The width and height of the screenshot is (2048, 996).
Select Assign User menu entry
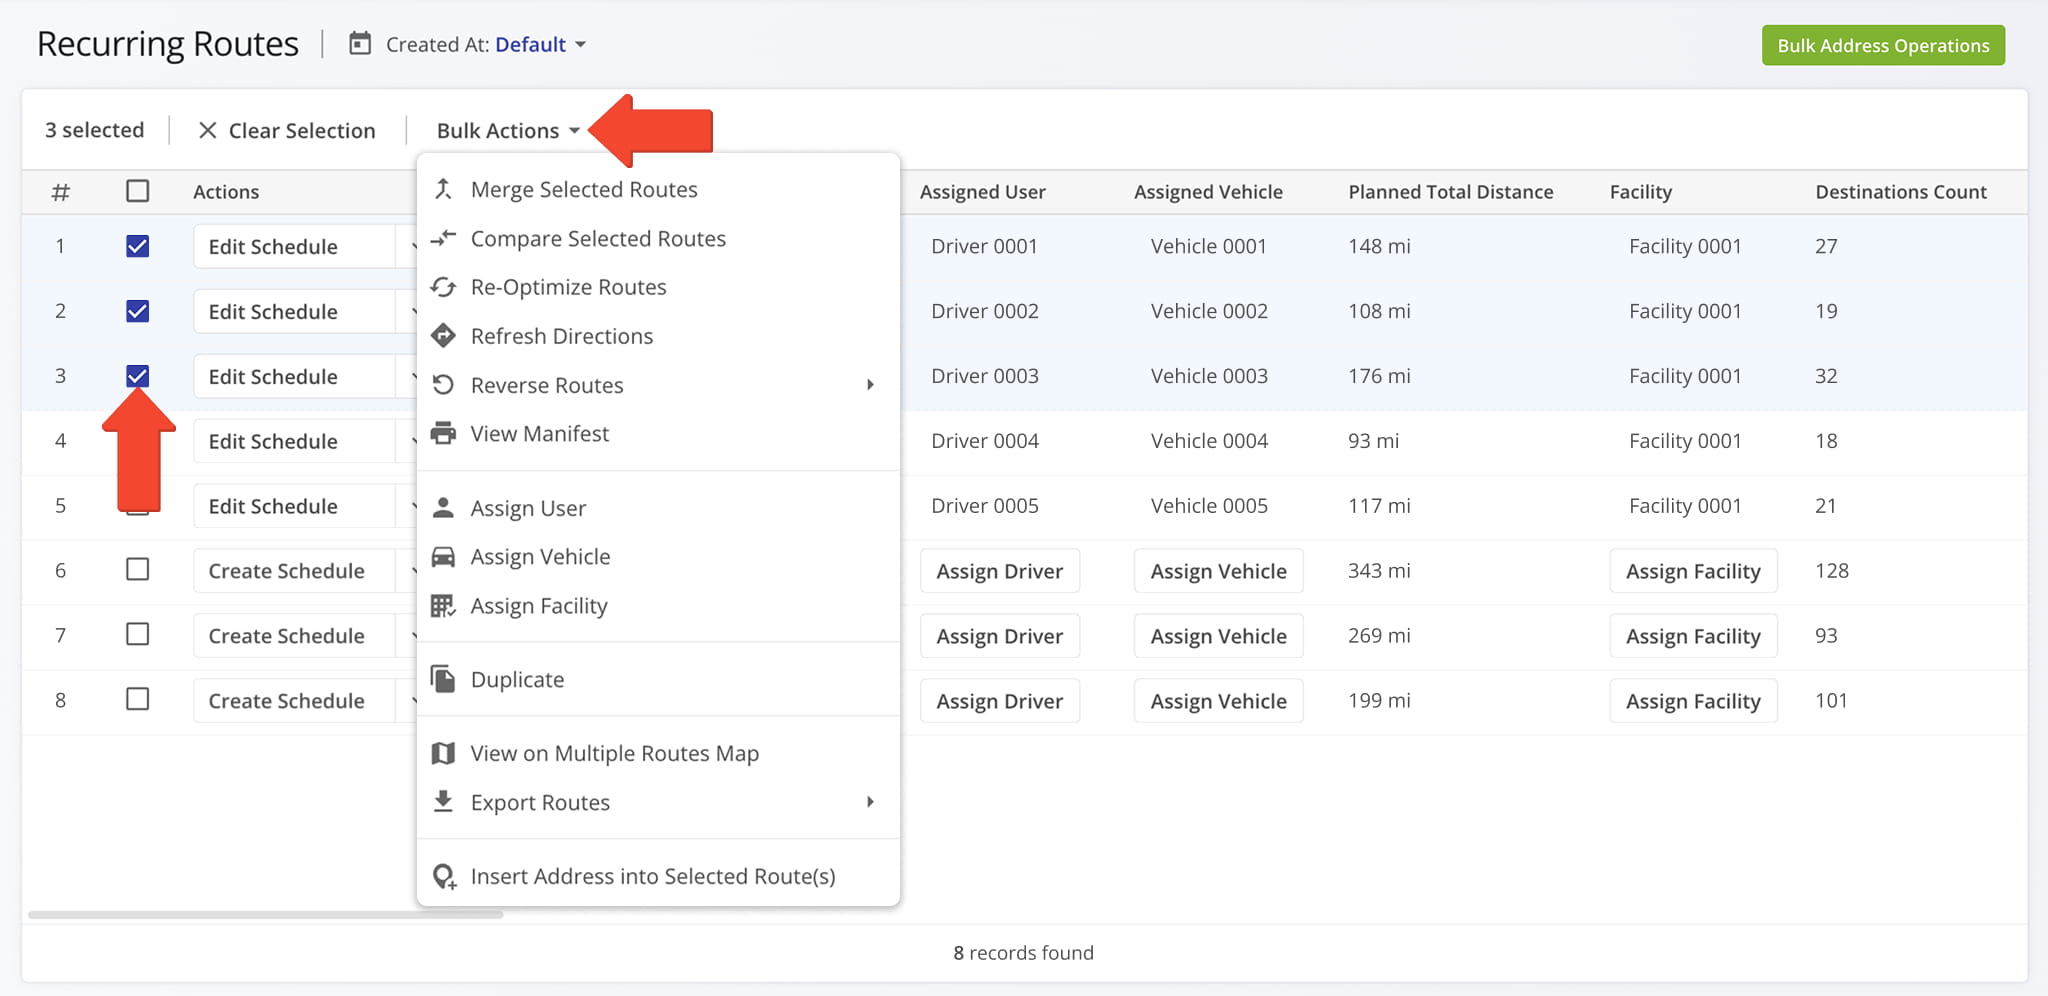tap(658, 508)
